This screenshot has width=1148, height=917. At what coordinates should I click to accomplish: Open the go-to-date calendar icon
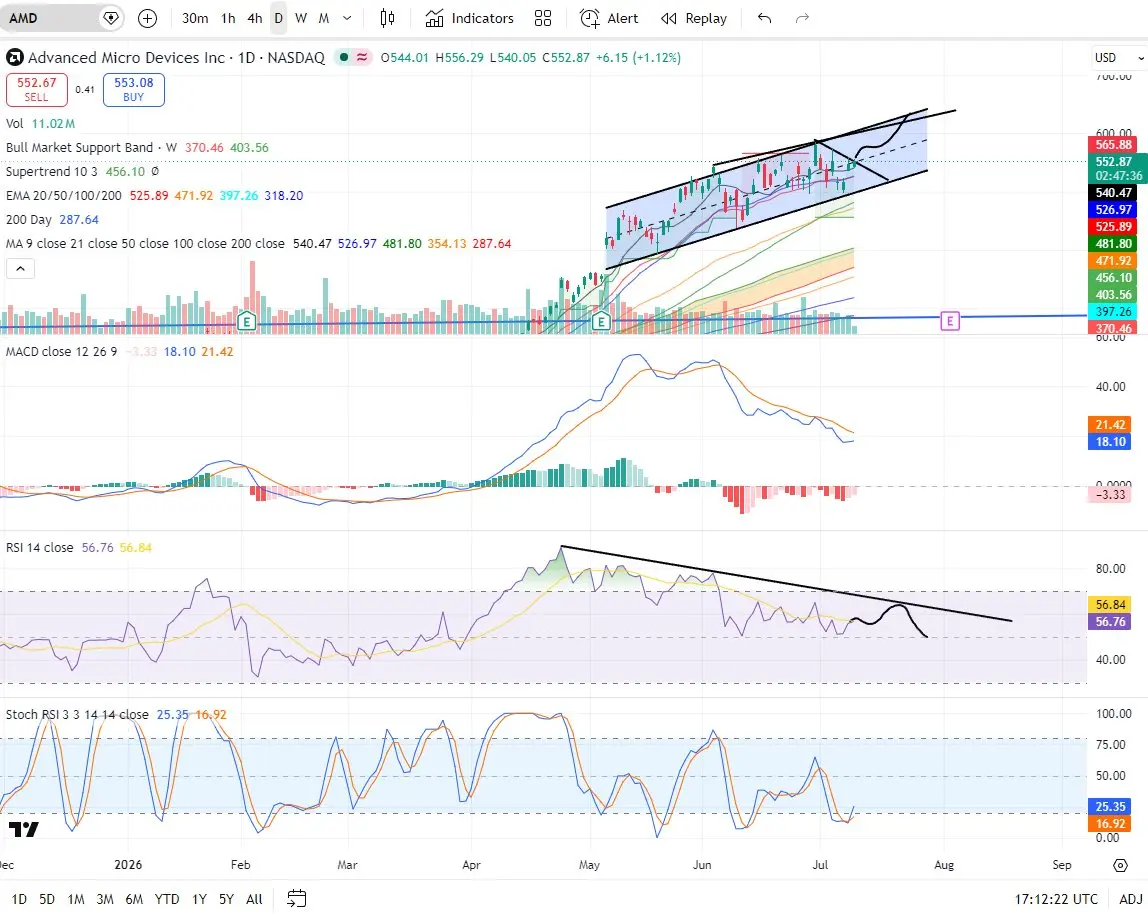coord(297,899)
